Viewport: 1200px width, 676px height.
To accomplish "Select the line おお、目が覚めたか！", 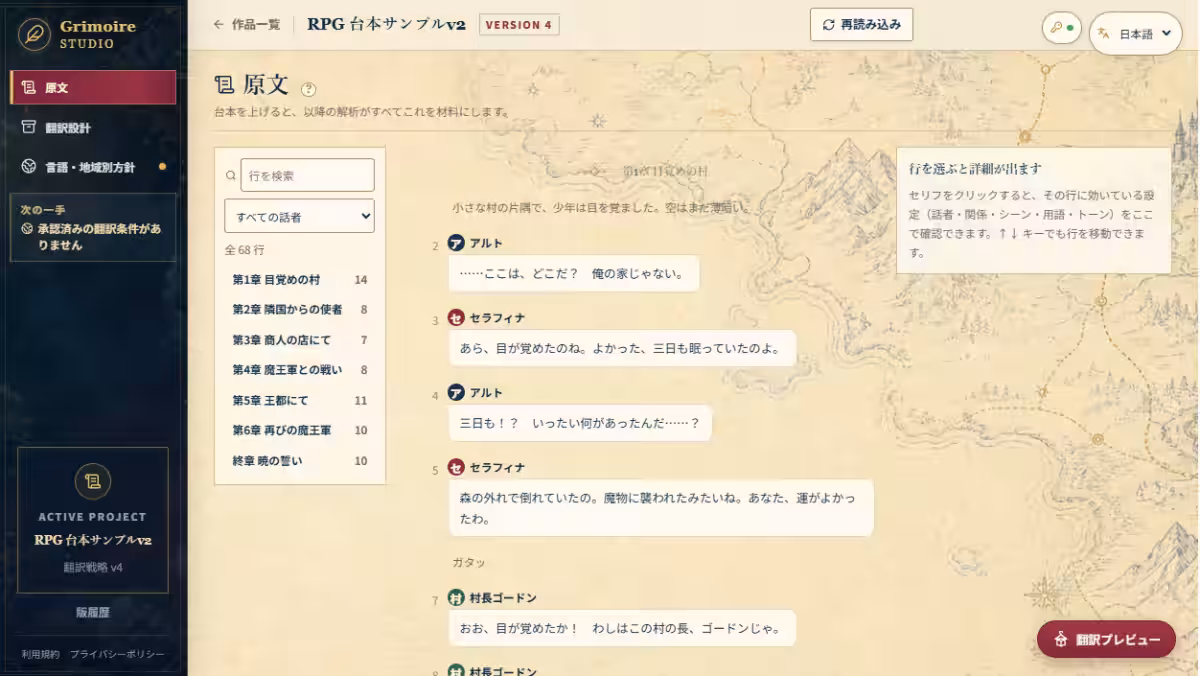I will [621, 628].
